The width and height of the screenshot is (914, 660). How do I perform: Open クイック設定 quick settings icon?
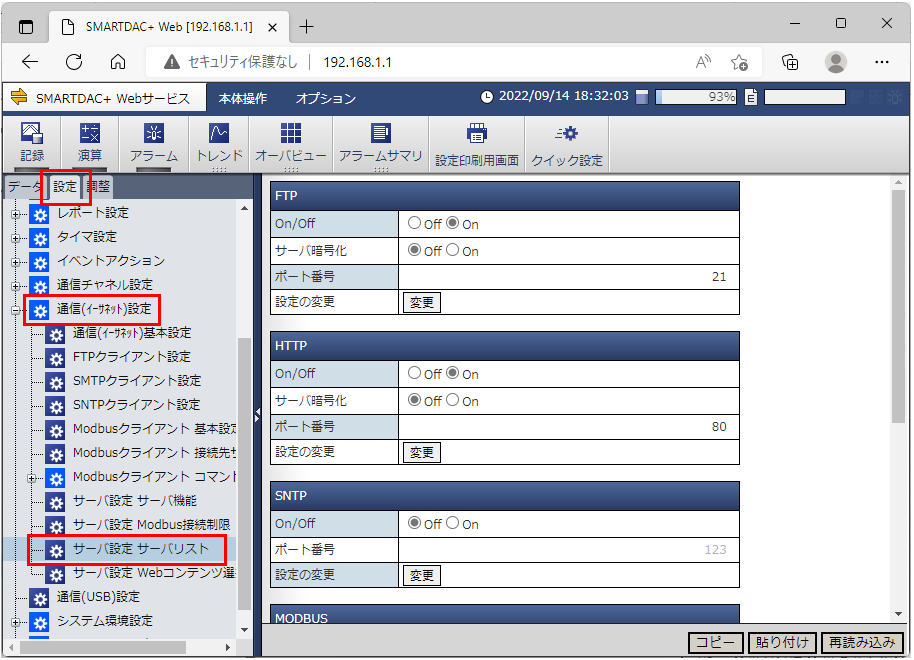(x=567, y=143)
